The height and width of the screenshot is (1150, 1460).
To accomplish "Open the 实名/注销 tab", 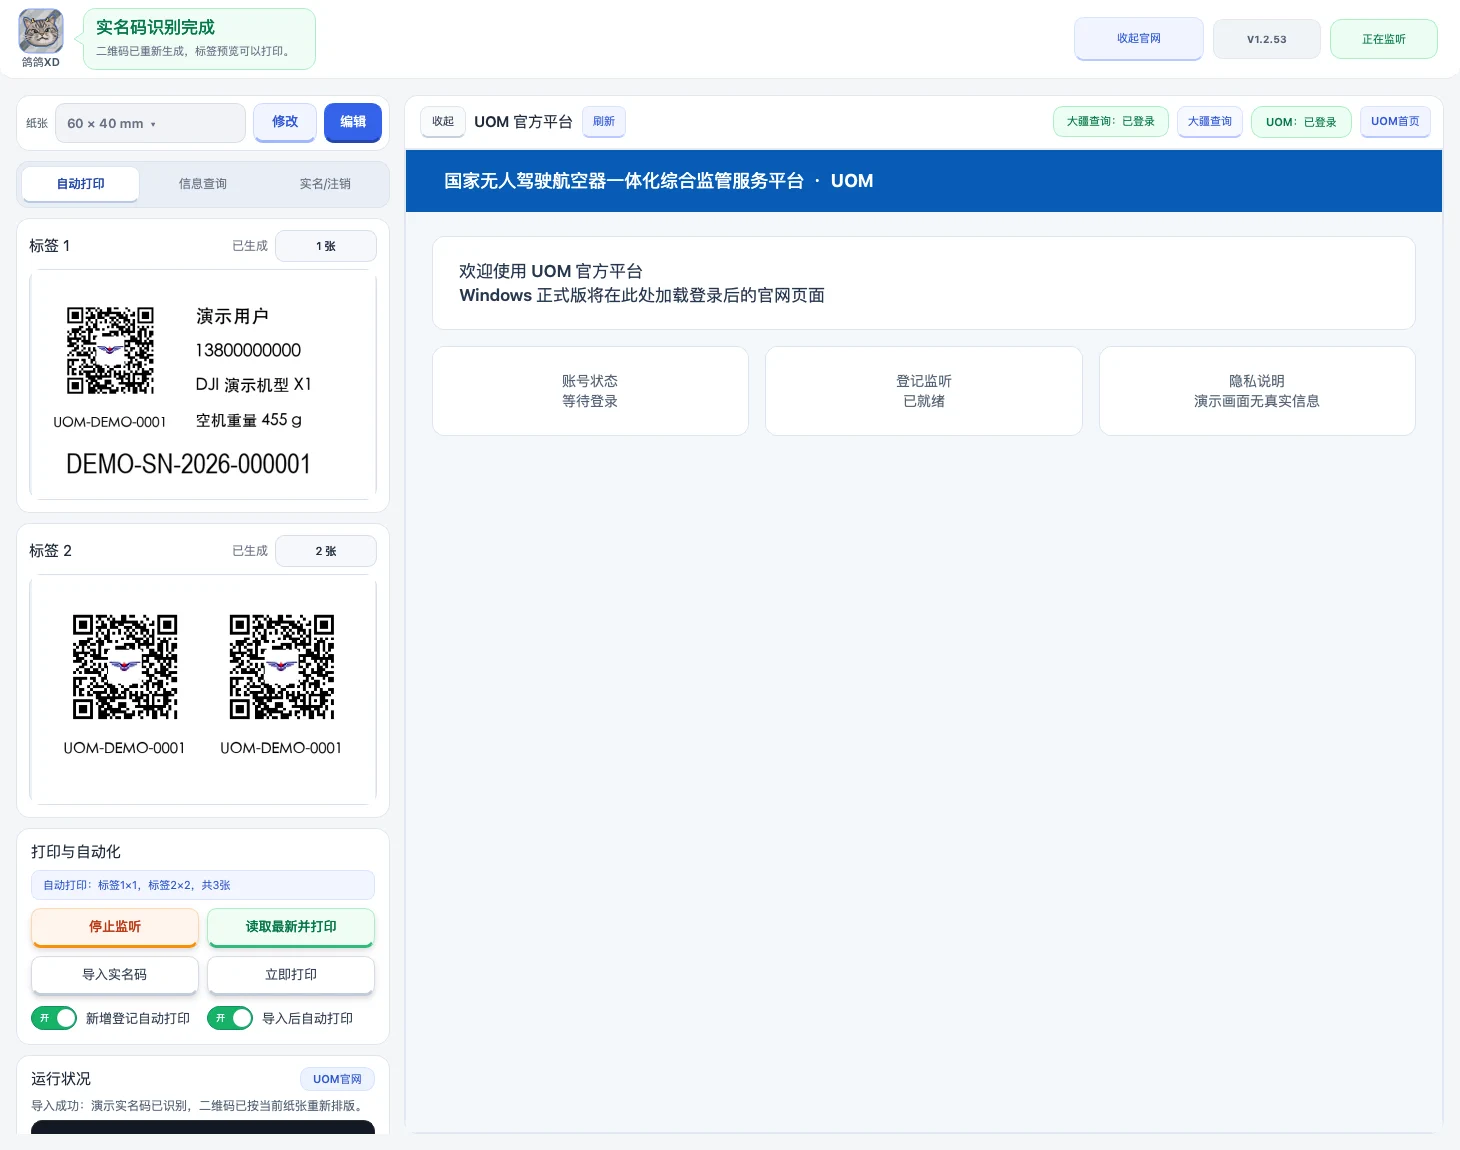I will click(325, 184).
